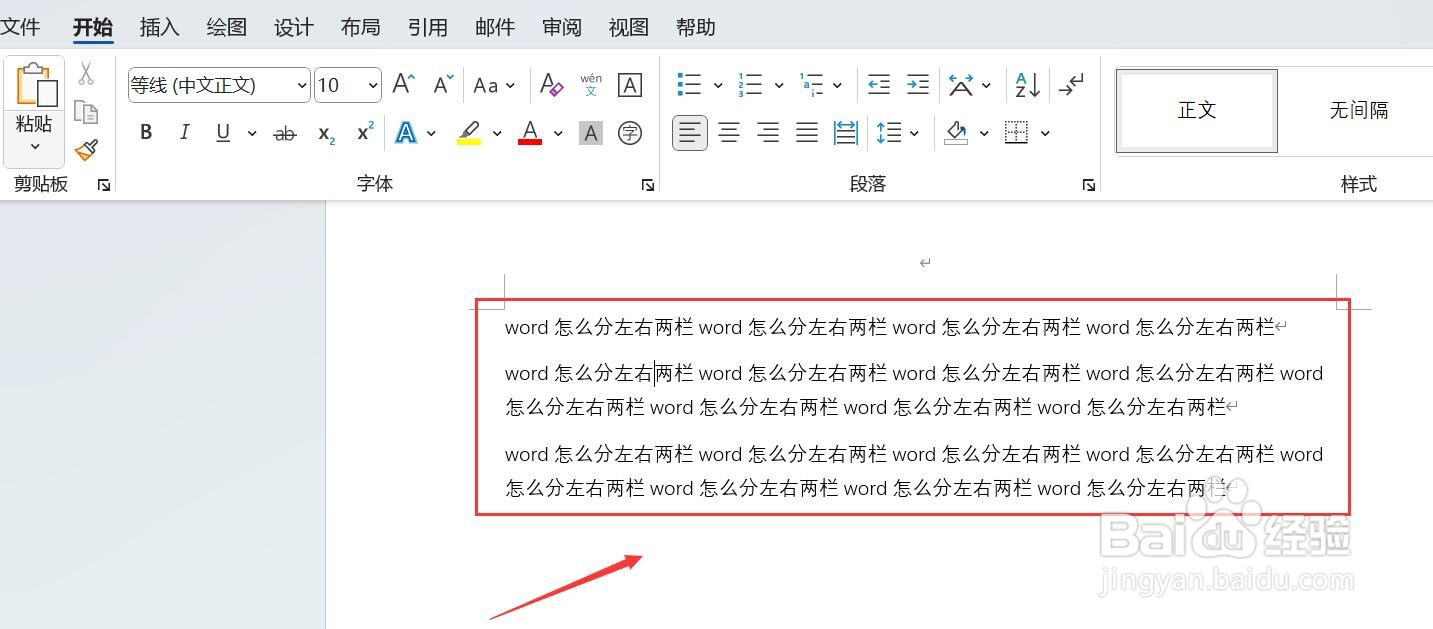The width and height of the screenshot is (1433, 629).
Task: Enable center paragraph alignment
Action: [x=729, y=132]
